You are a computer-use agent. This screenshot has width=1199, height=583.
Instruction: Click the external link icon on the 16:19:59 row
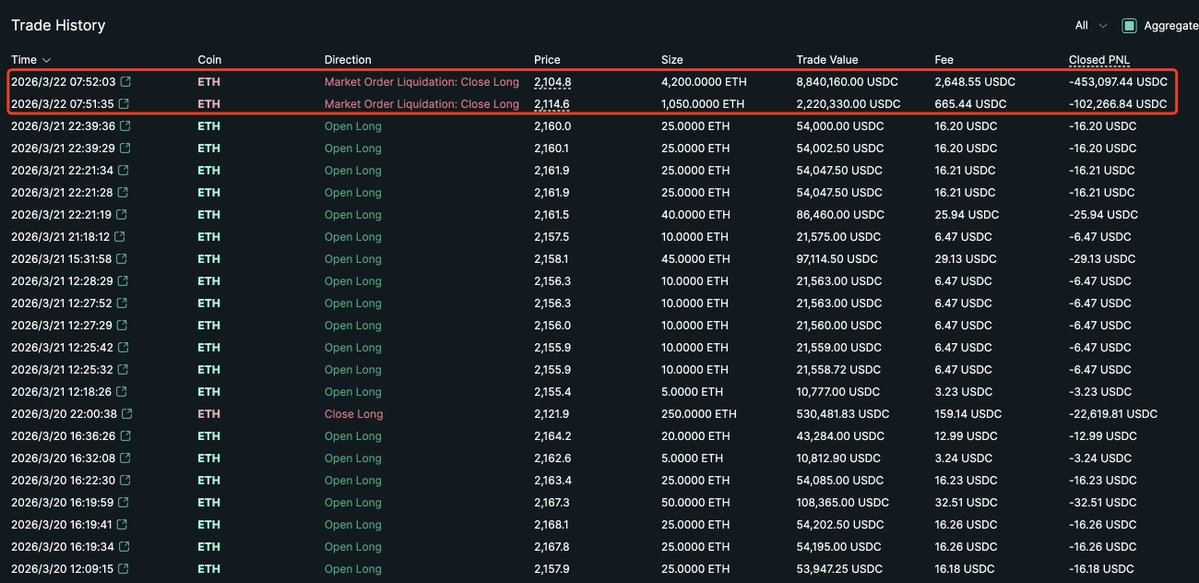122,502
